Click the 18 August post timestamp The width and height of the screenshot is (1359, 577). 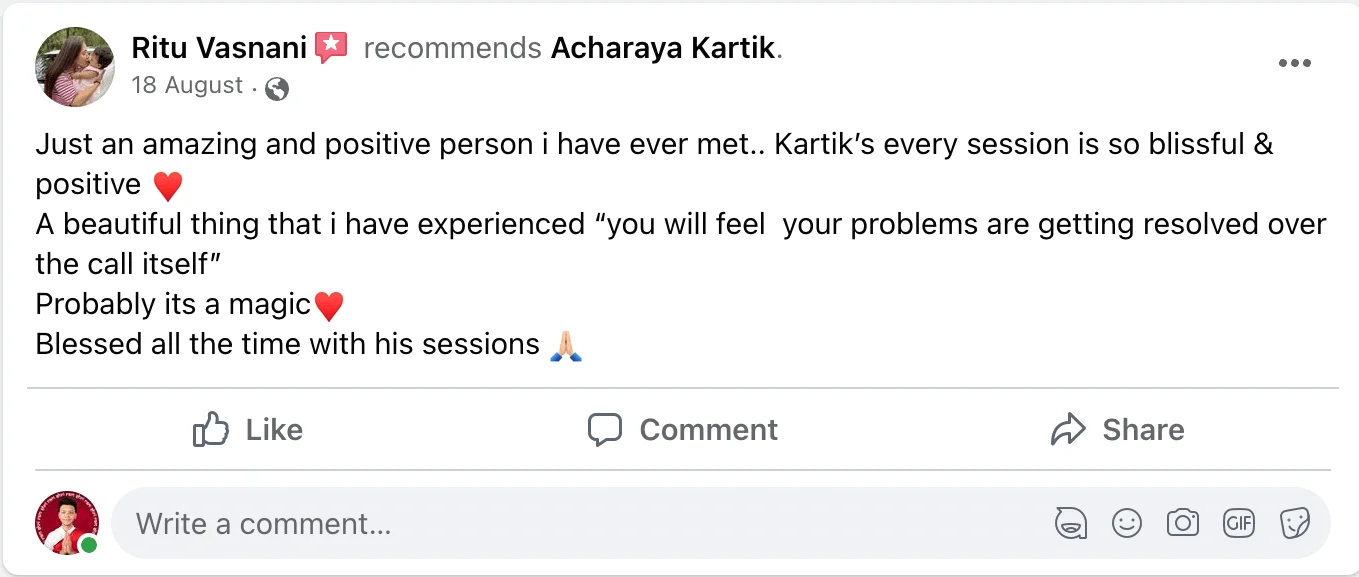tap(187, 86)
